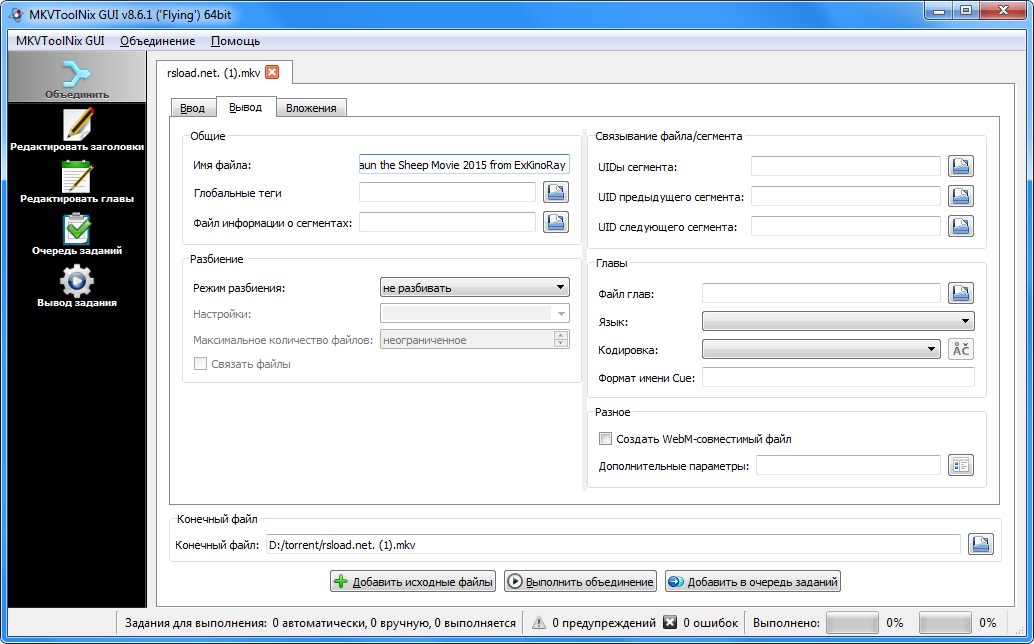1034x644 pixels.
Task: Click the UID следующего сегмента field
Action: click(845, 226)
